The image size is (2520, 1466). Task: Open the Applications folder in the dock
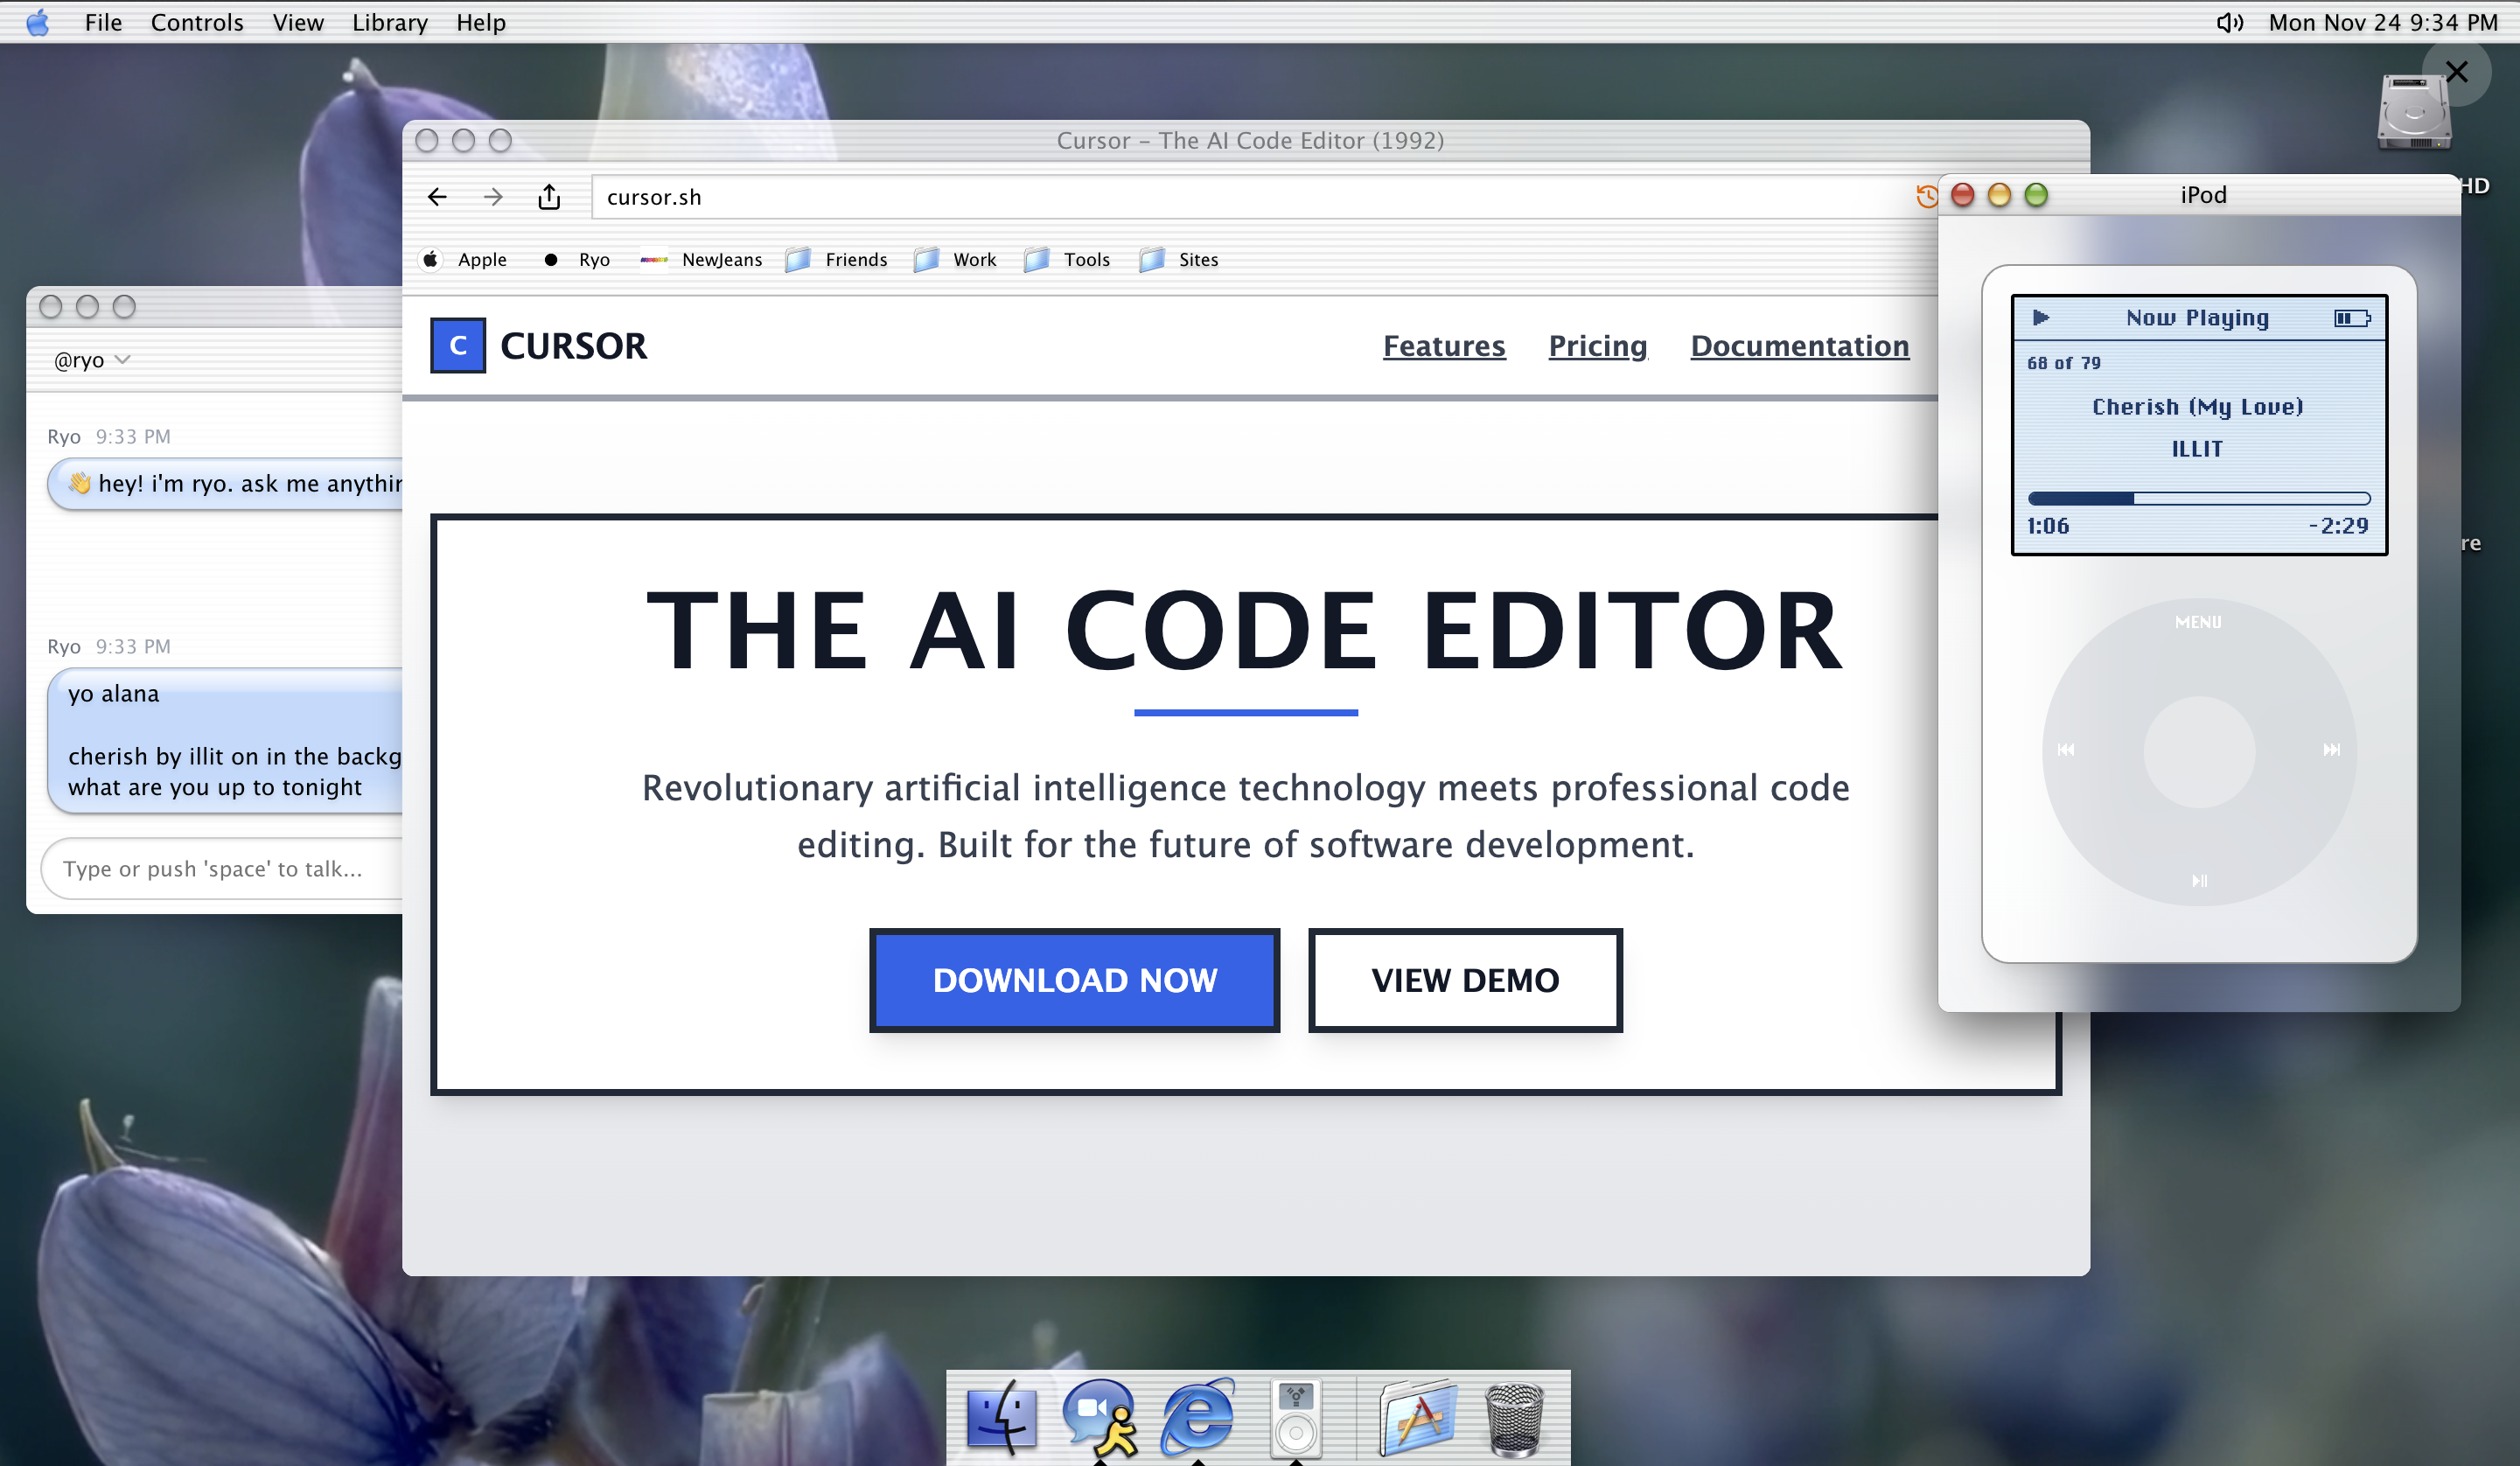tap(1418, 1417)
